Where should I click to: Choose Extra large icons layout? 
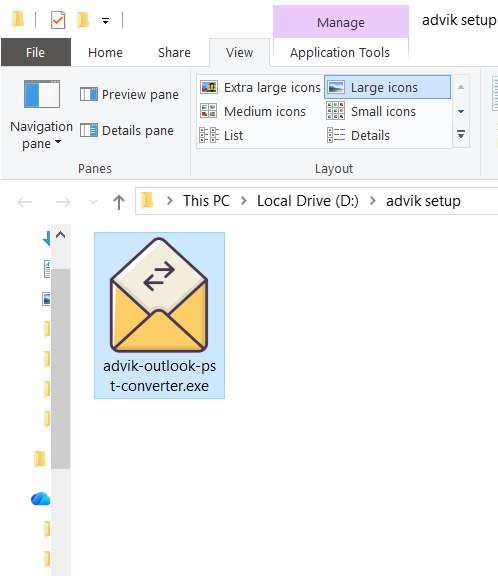pyautogui.click(x=260, y=87)
